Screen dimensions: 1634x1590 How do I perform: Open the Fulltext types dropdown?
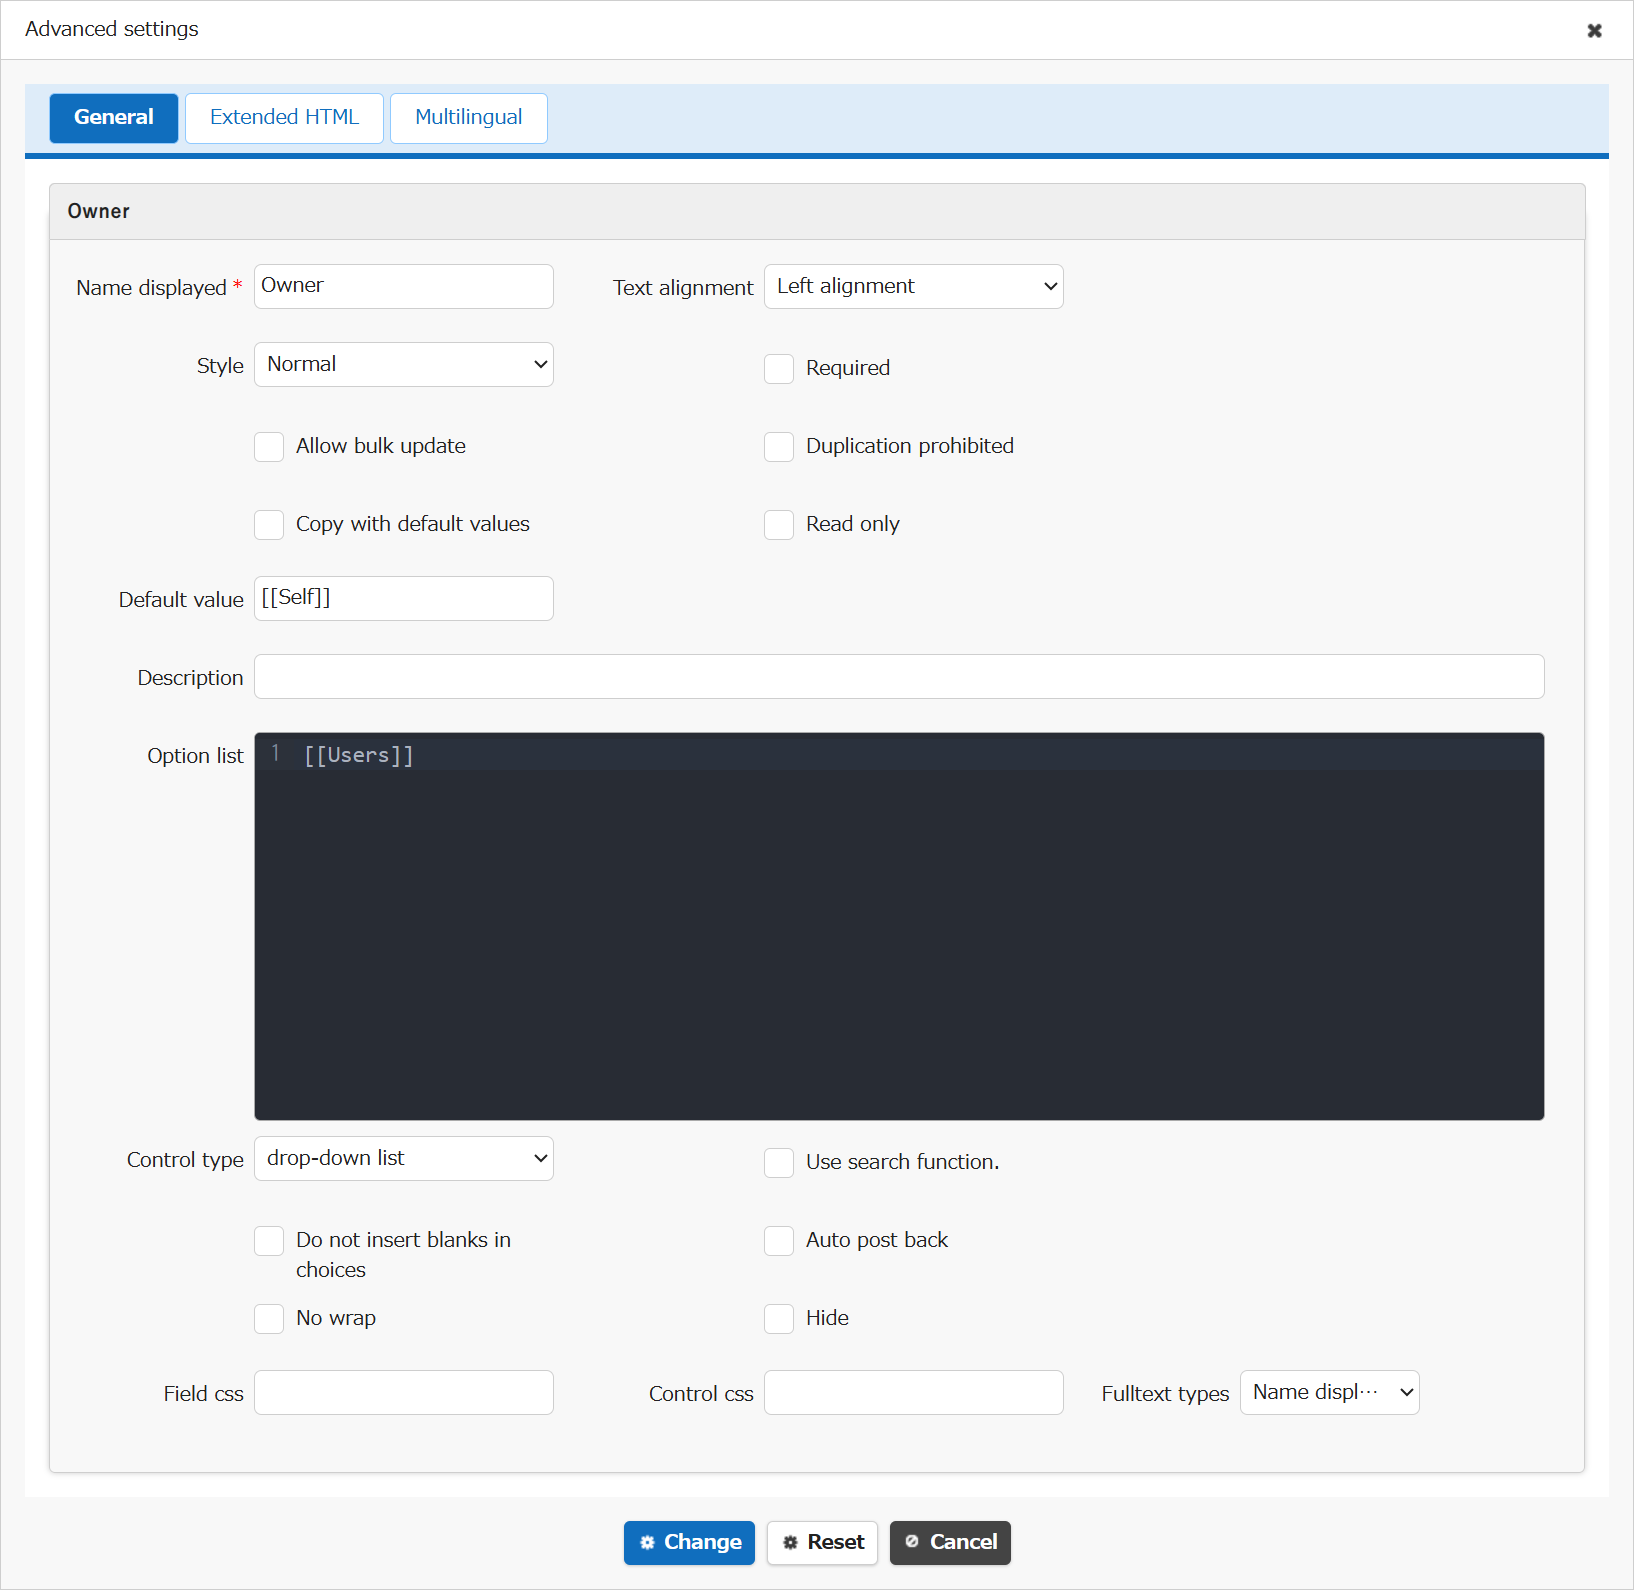coord(1329,1392)
